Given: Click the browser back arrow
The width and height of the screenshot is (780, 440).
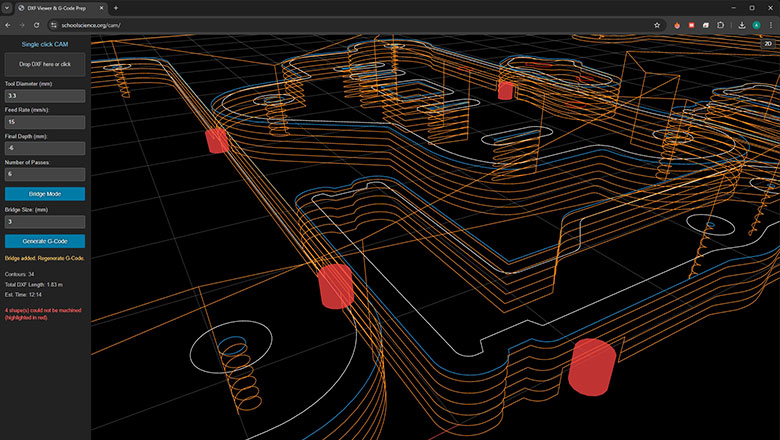Looking at the screenshot, I should pos(8,25).
